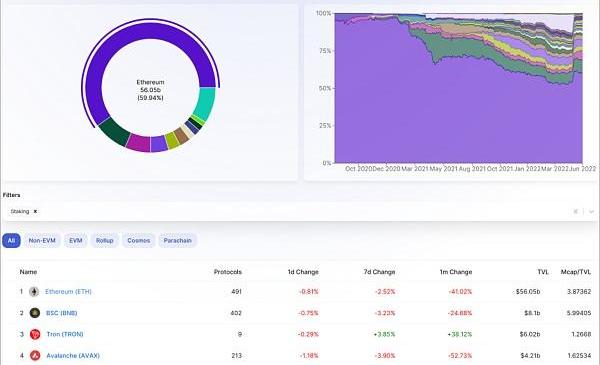Open the Avalanche (AVAX) link

coord(73,356)
